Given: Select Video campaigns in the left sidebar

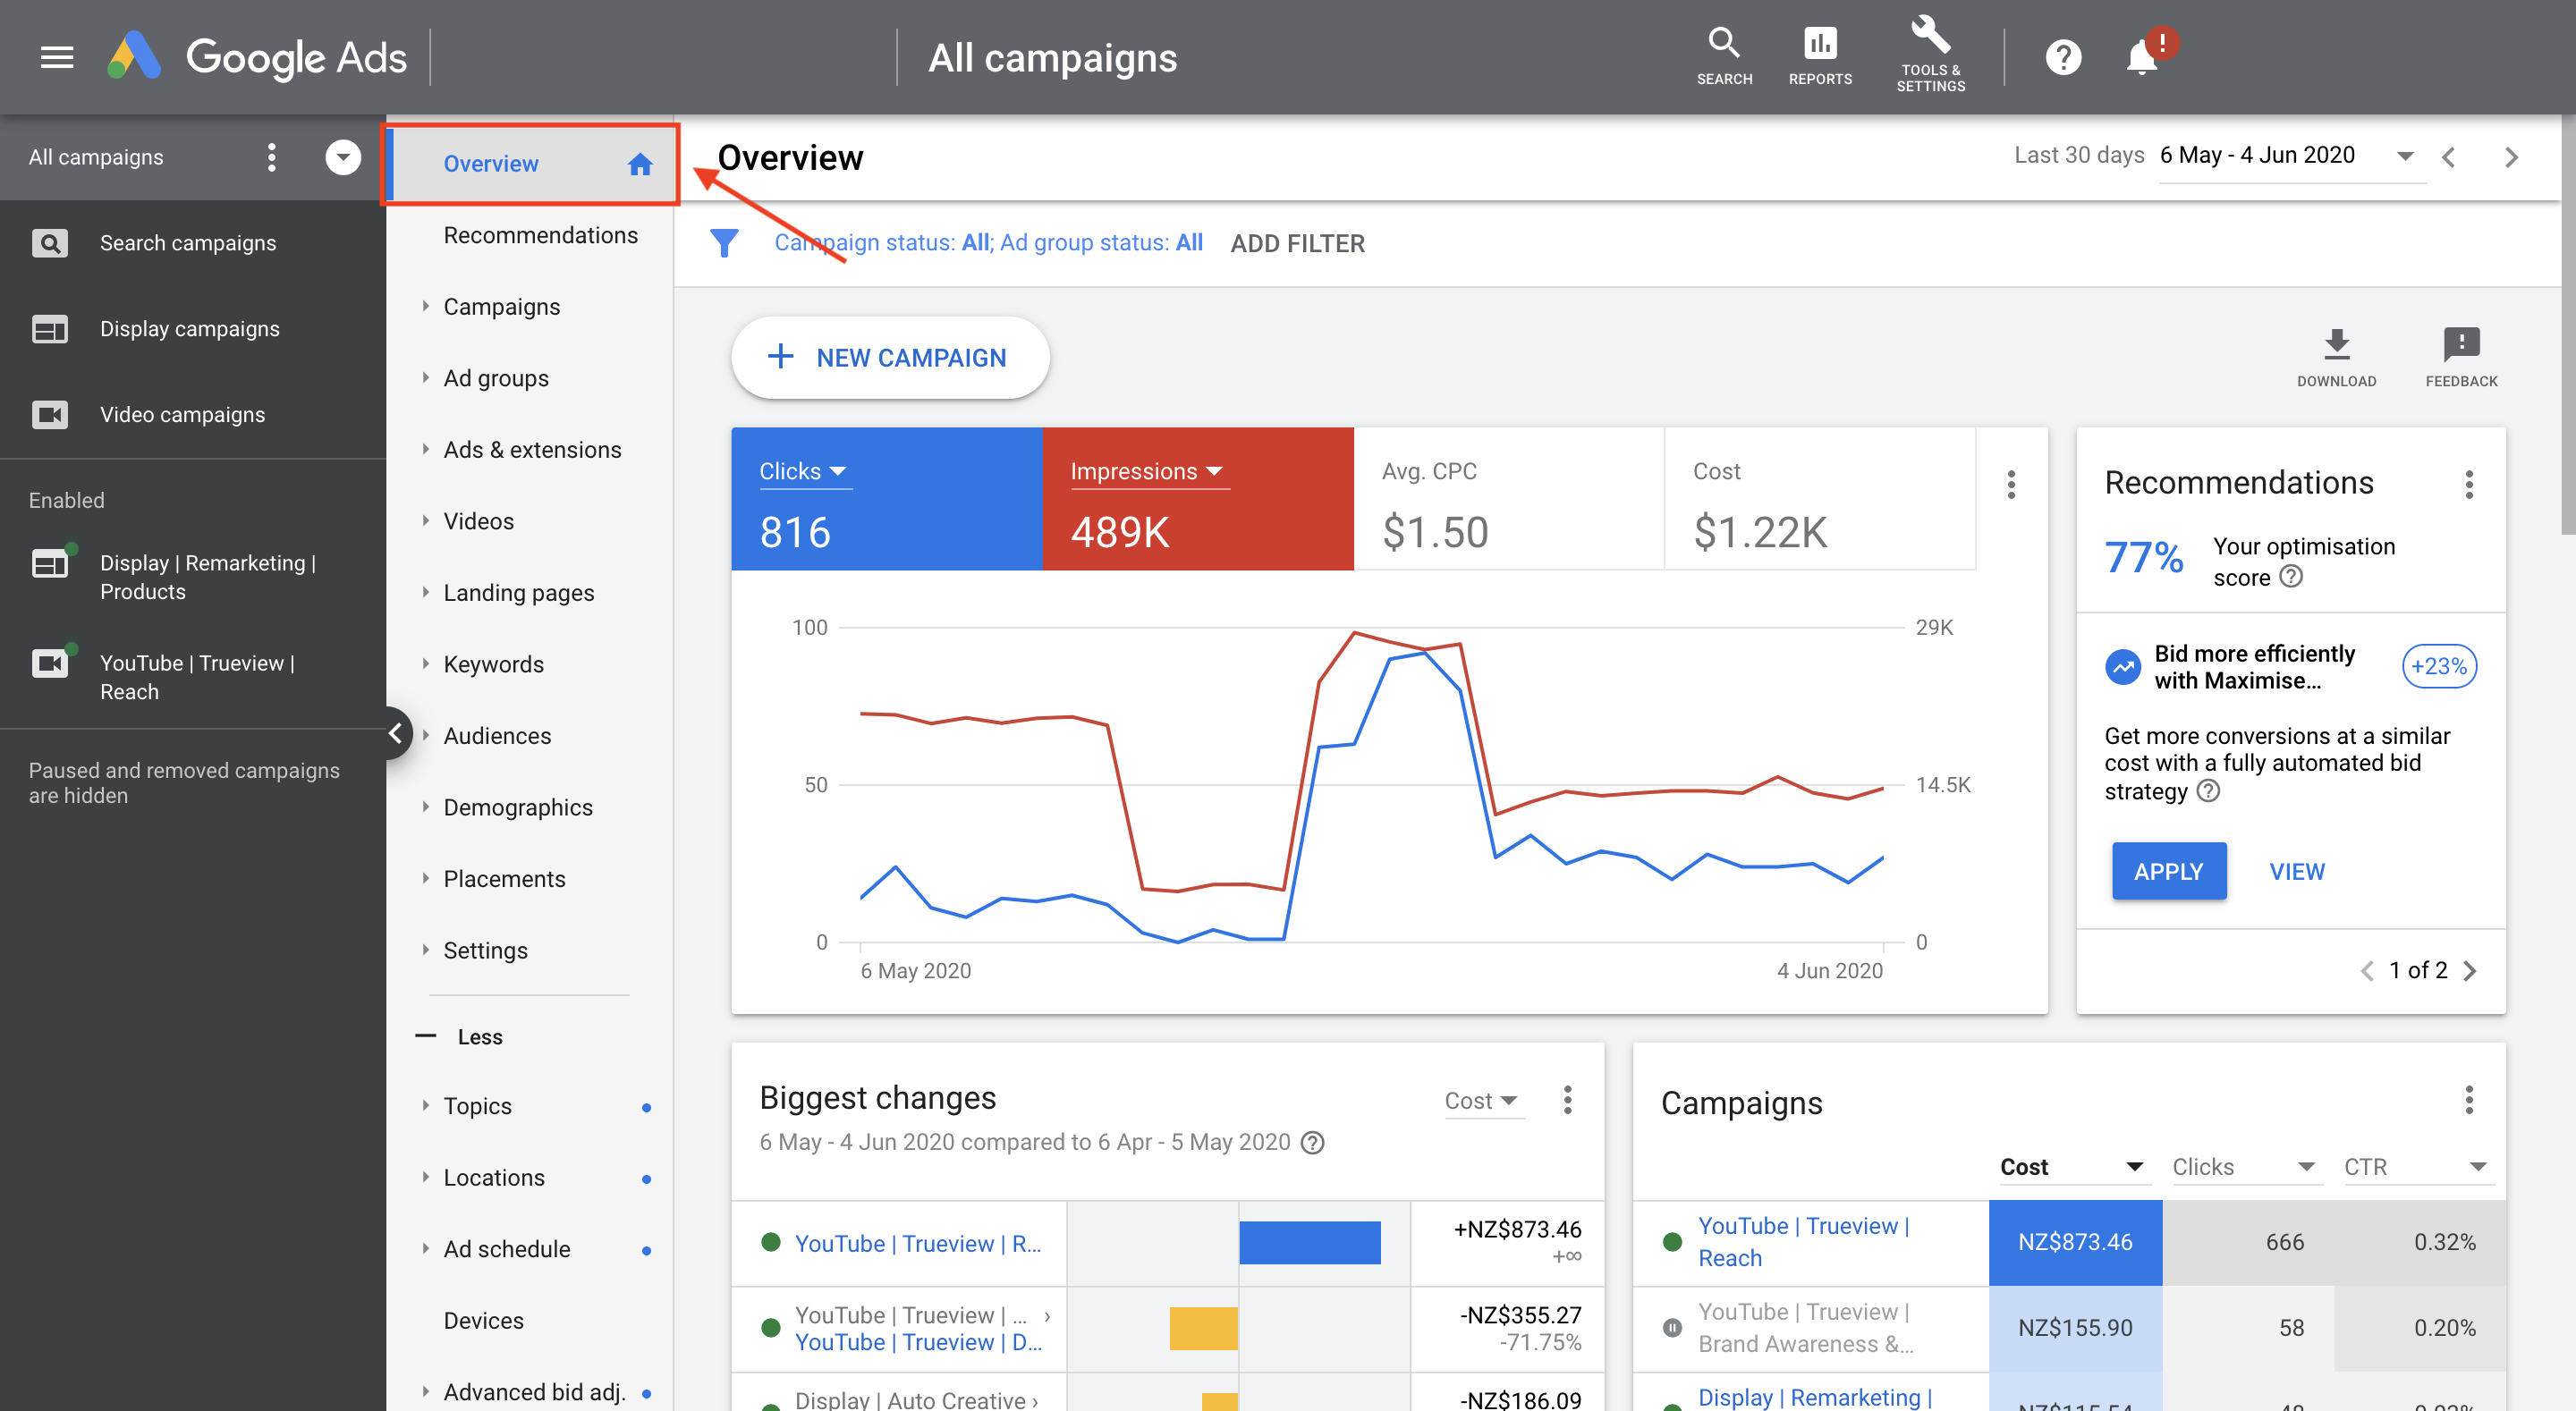Looking at the screenshot, I should pyautogui.click(x=182, y=414).
